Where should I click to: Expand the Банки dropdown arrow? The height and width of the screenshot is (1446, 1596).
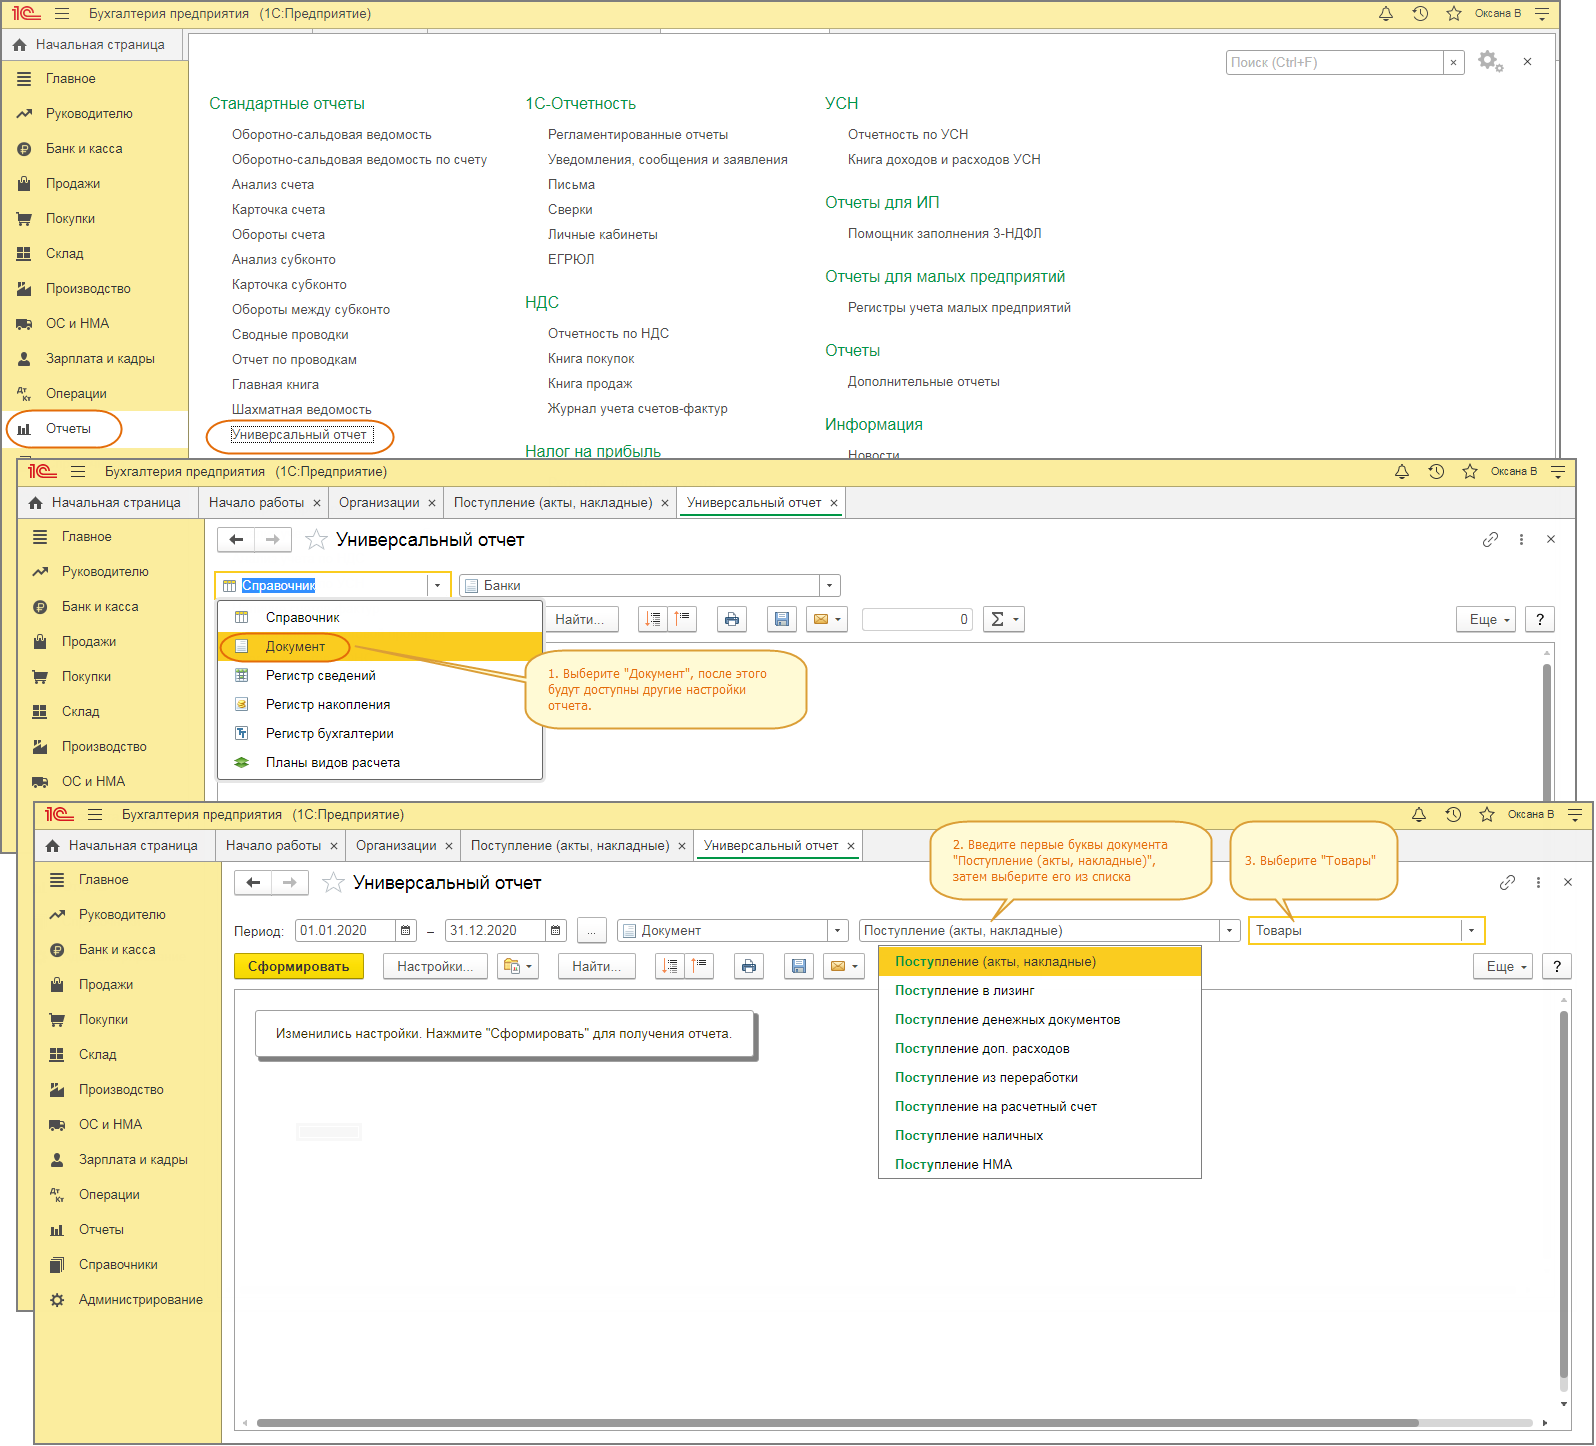click(x=828, y=586)
